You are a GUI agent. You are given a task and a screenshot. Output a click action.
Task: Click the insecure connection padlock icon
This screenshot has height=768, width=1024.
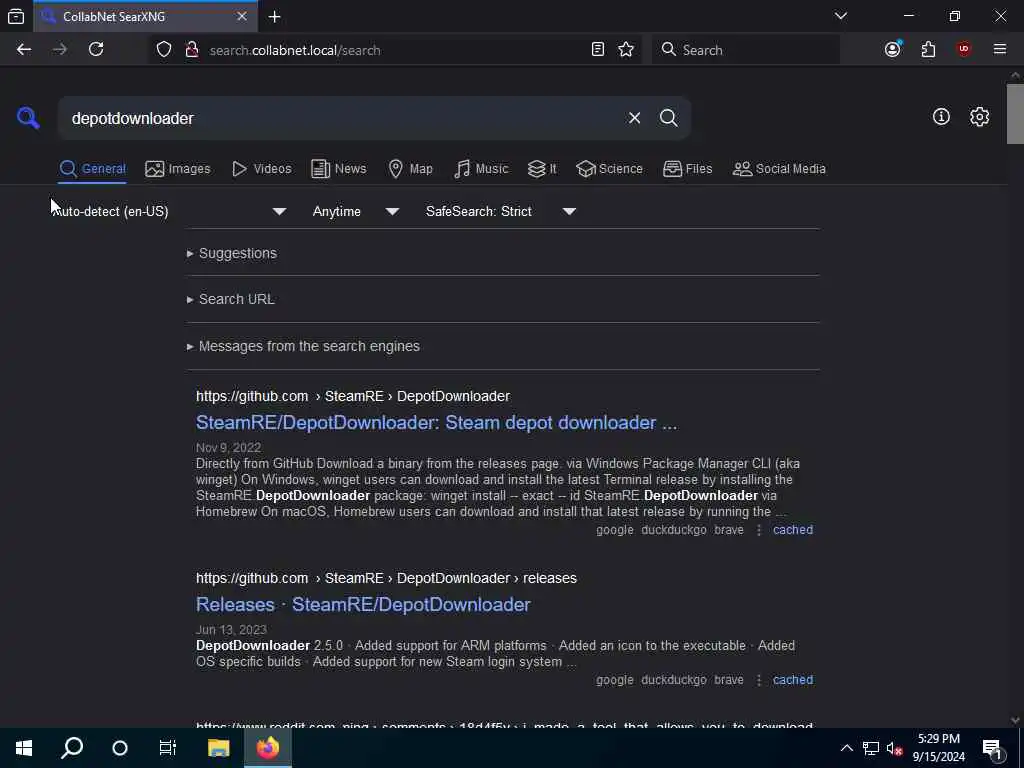click(192, 50)
